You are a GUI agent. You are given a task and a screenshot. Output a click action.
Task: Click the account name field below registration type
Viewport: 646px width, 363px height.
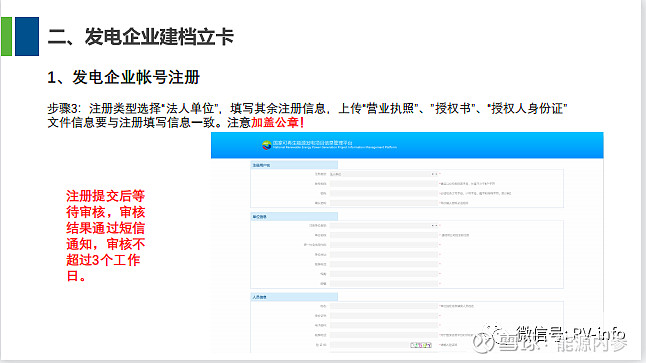pyautogui.click(x=384, y=183)
